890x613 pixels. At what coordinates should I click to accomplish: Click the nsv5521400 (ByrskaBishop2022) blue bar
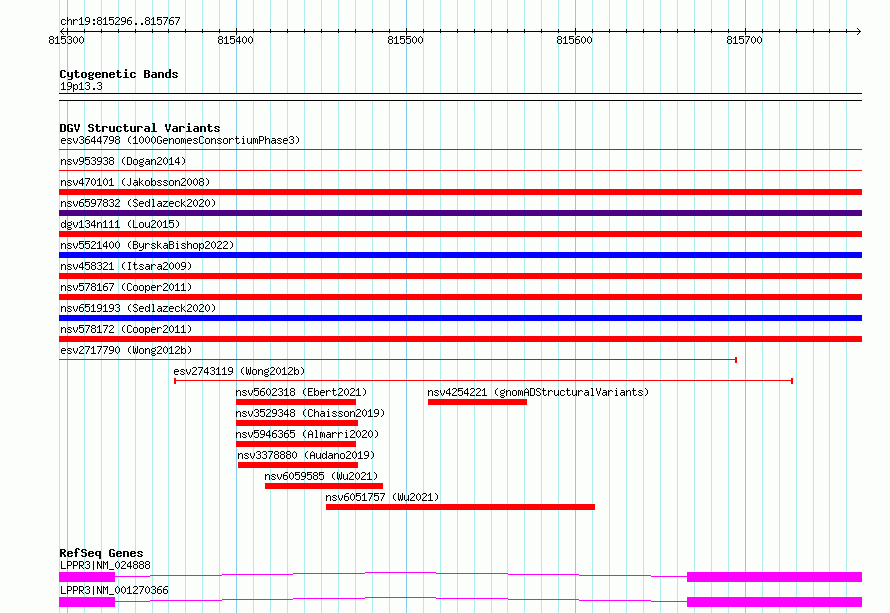(460, 255)
